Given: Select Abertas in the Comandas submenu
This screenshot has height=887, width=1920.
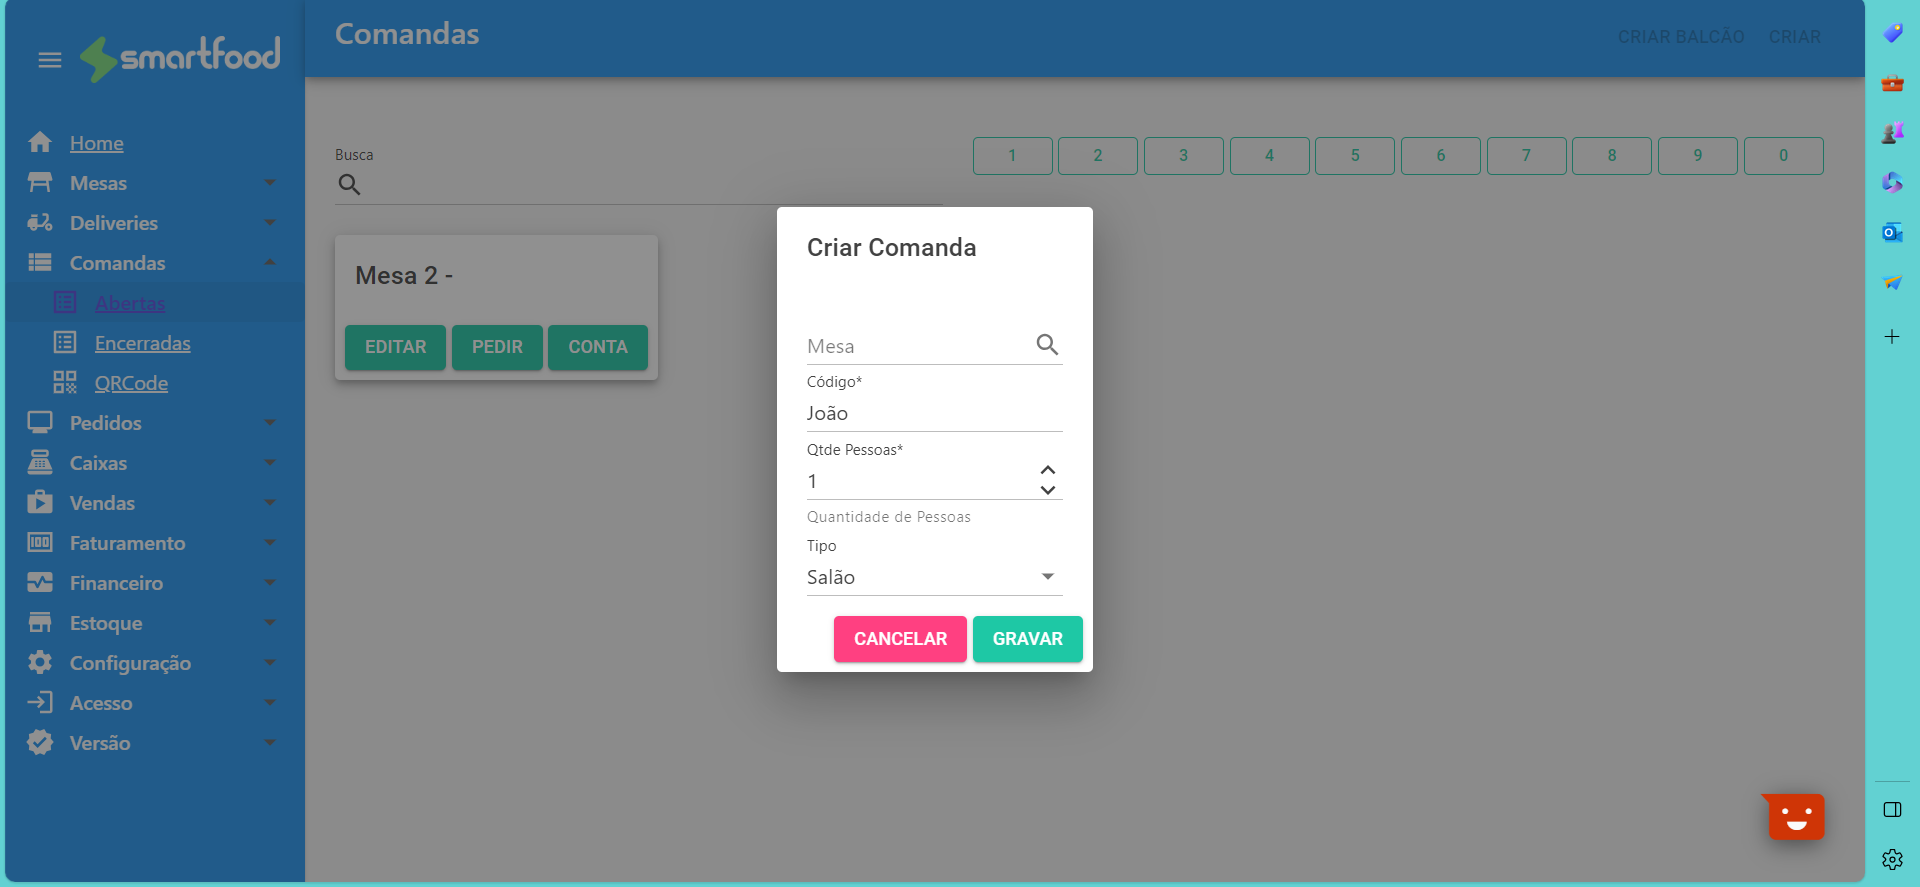Looking at the screenshot, I should point(130,303).
